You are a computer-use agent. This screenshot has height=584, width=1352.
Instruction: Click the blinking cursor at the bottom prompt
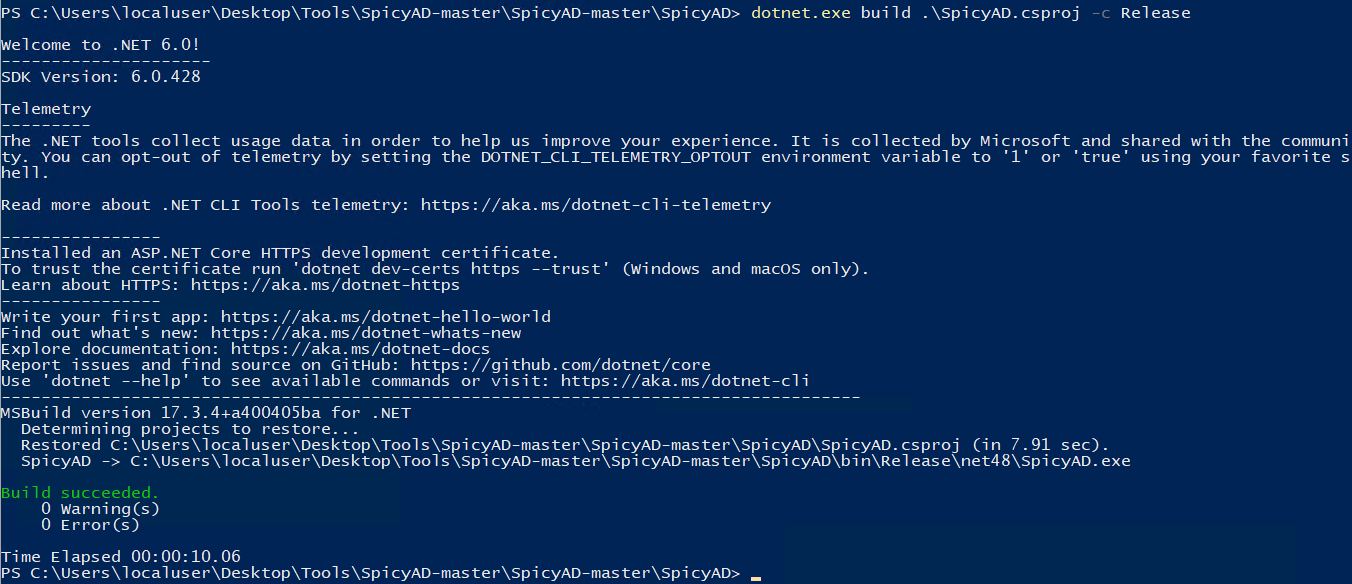(755, 575)
